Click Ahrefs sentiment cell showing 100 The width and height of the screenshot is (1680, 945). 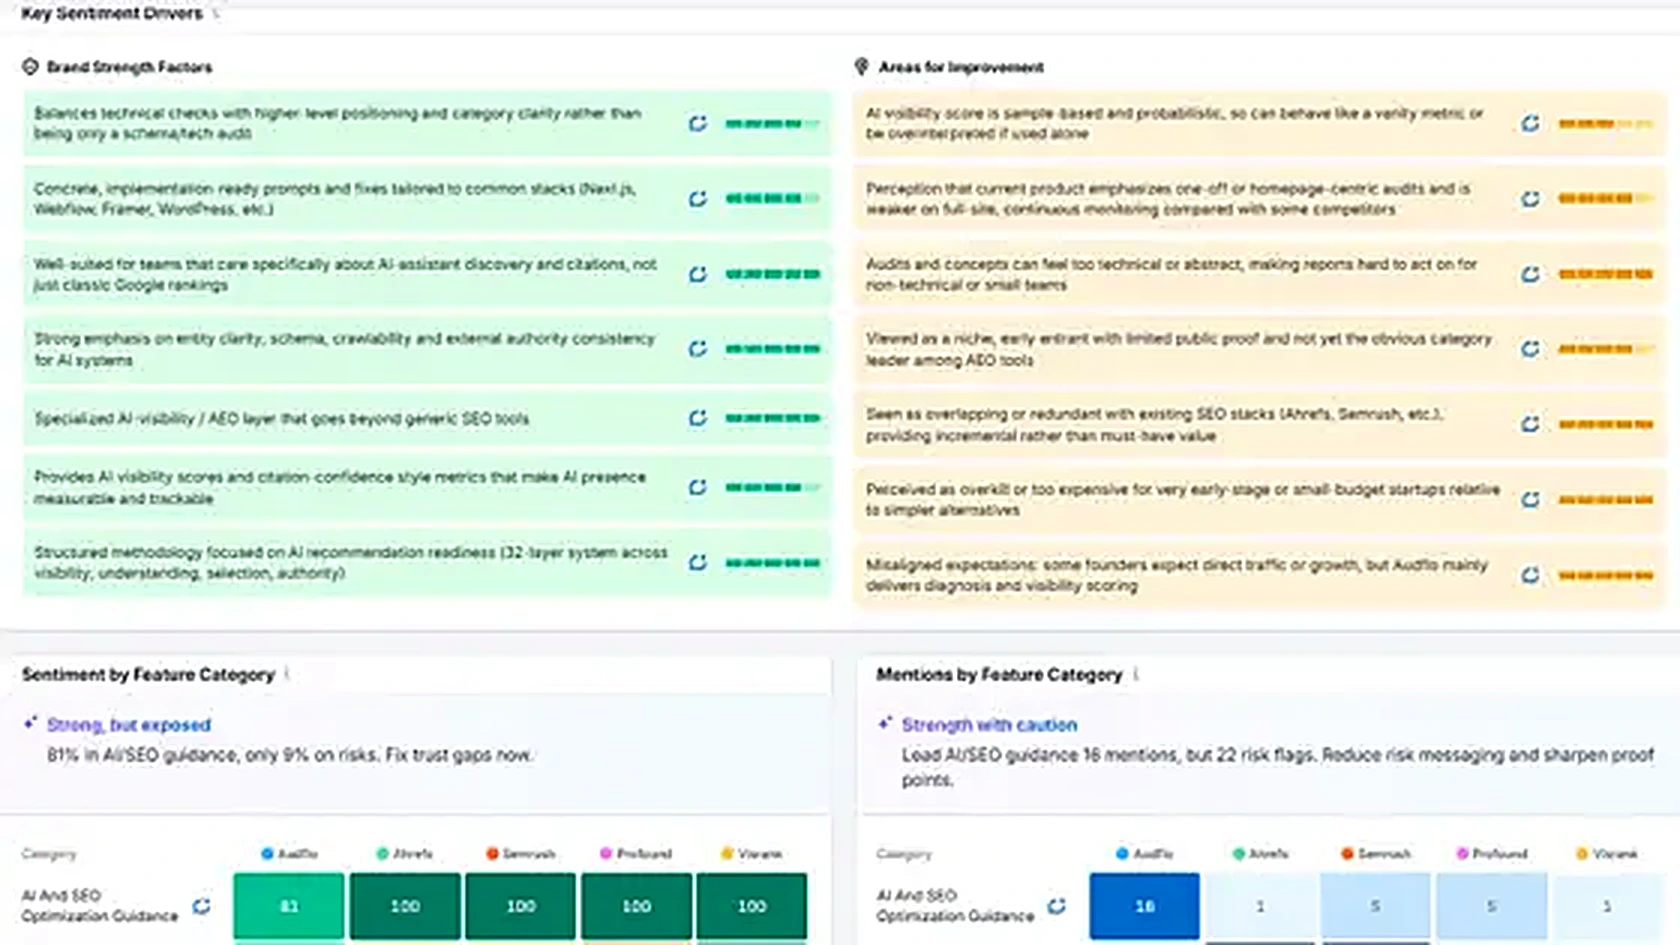pyautogui.click(x=405, y=906)
